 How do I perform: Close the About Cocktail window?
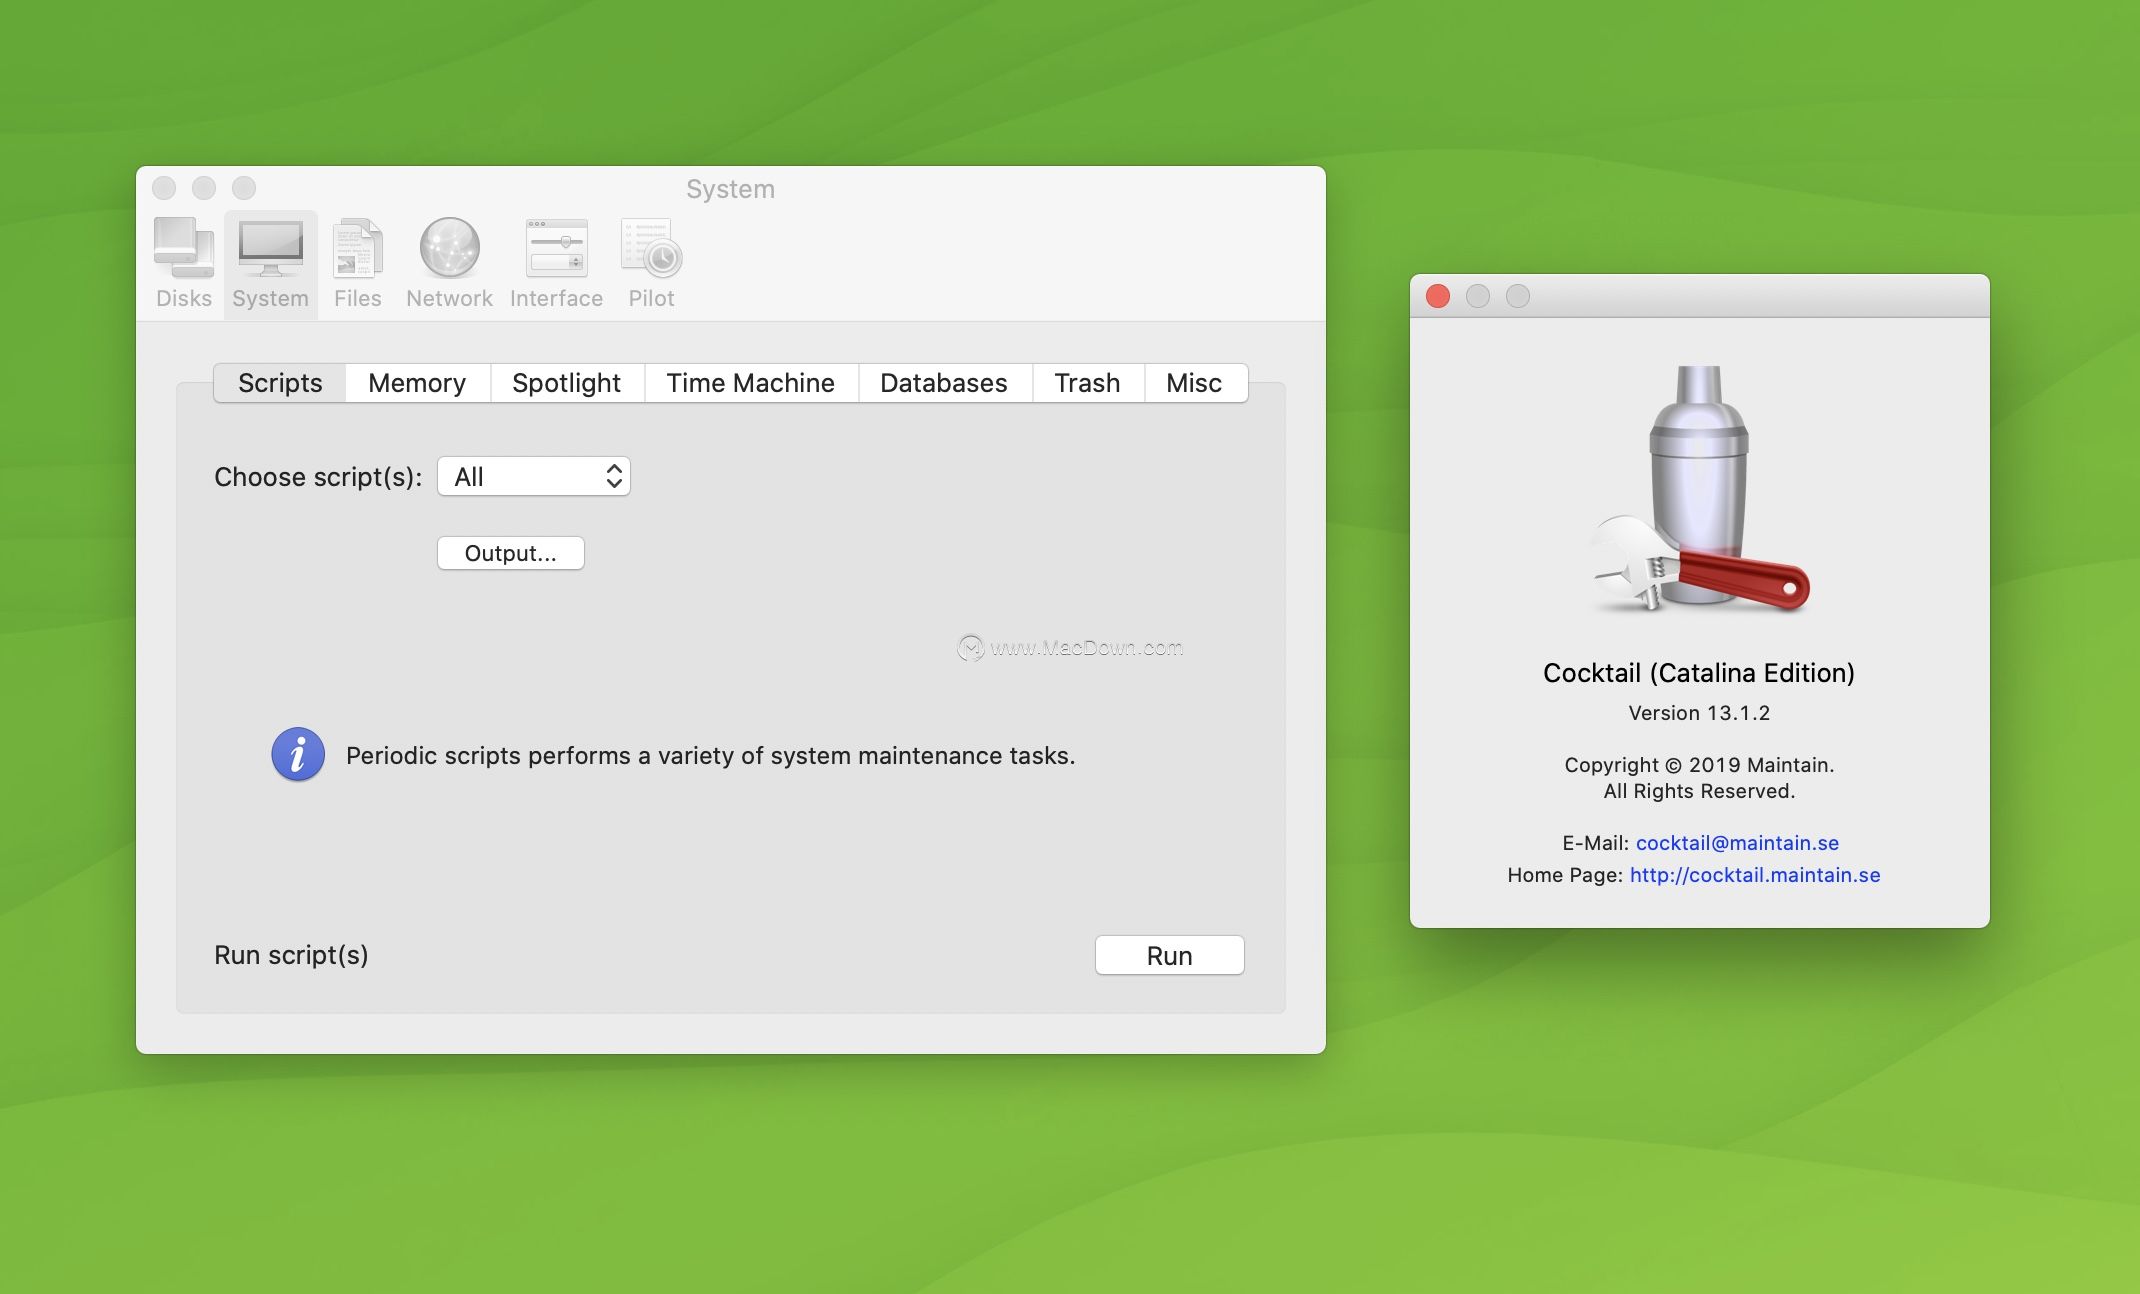(x=1438, y=296)
